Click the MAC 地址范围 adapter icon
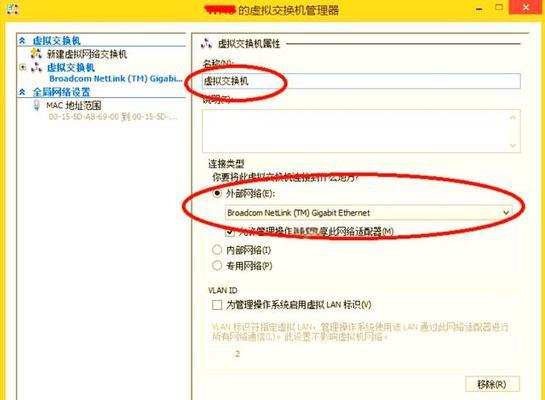545x400 pixels. pyautogui.click(x=36, y=105)
